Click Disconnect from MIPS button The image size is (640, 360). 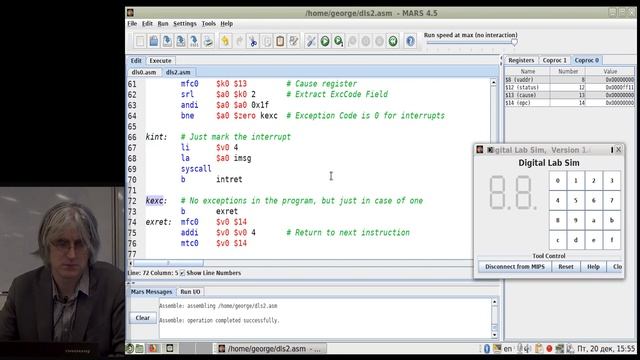pyautogui.click(x=515, y=267)
